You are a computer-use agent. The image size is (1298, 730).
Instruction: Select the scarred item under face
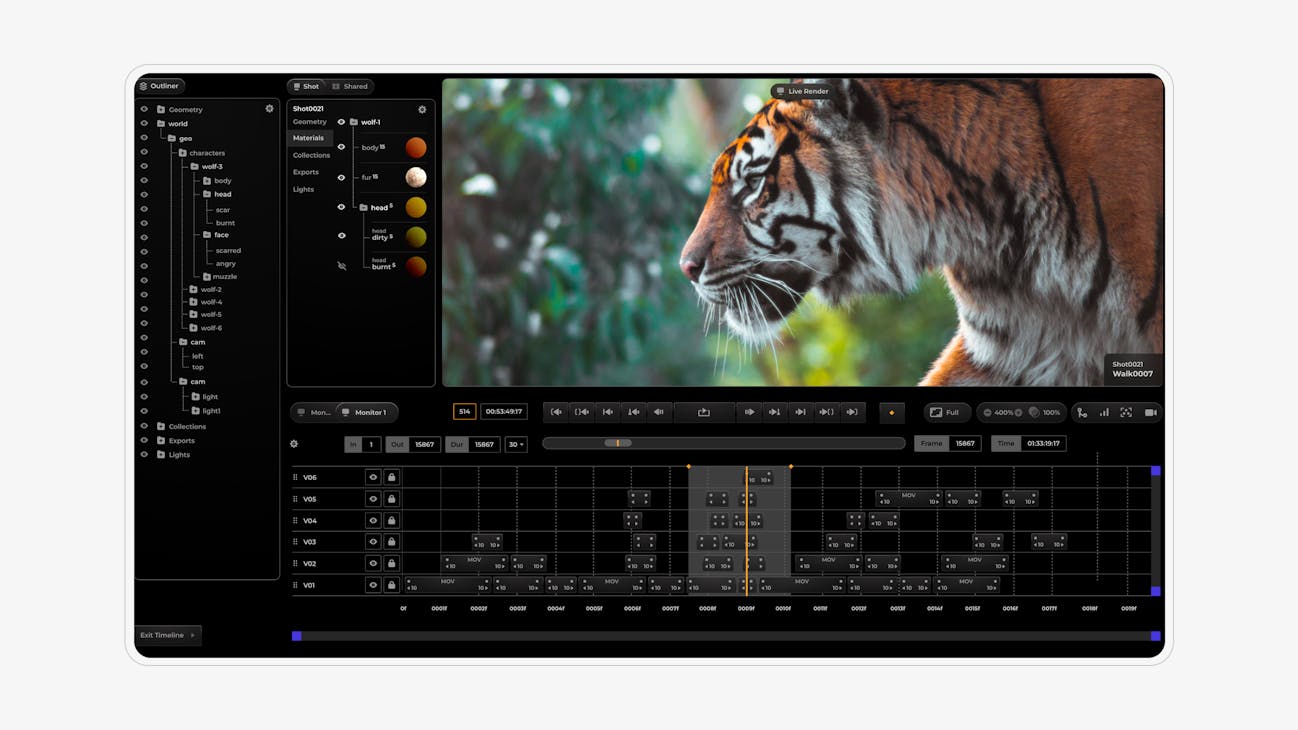(228, 251)
